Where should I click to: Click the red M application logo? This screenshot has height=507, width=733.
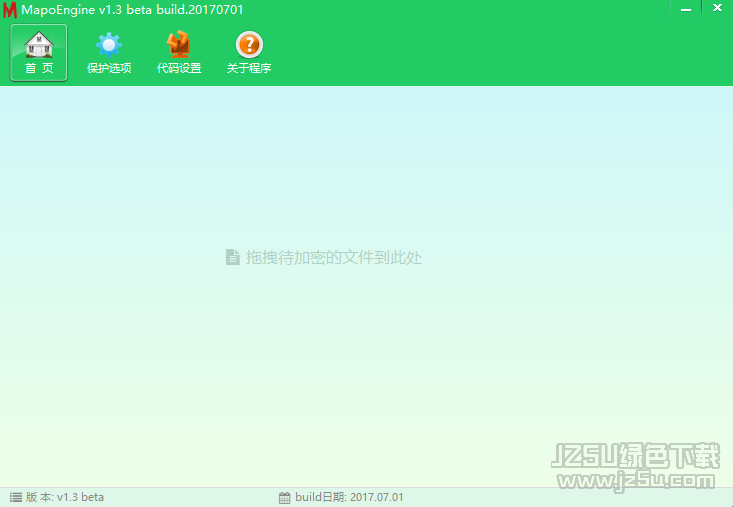(x=9, y=10)
